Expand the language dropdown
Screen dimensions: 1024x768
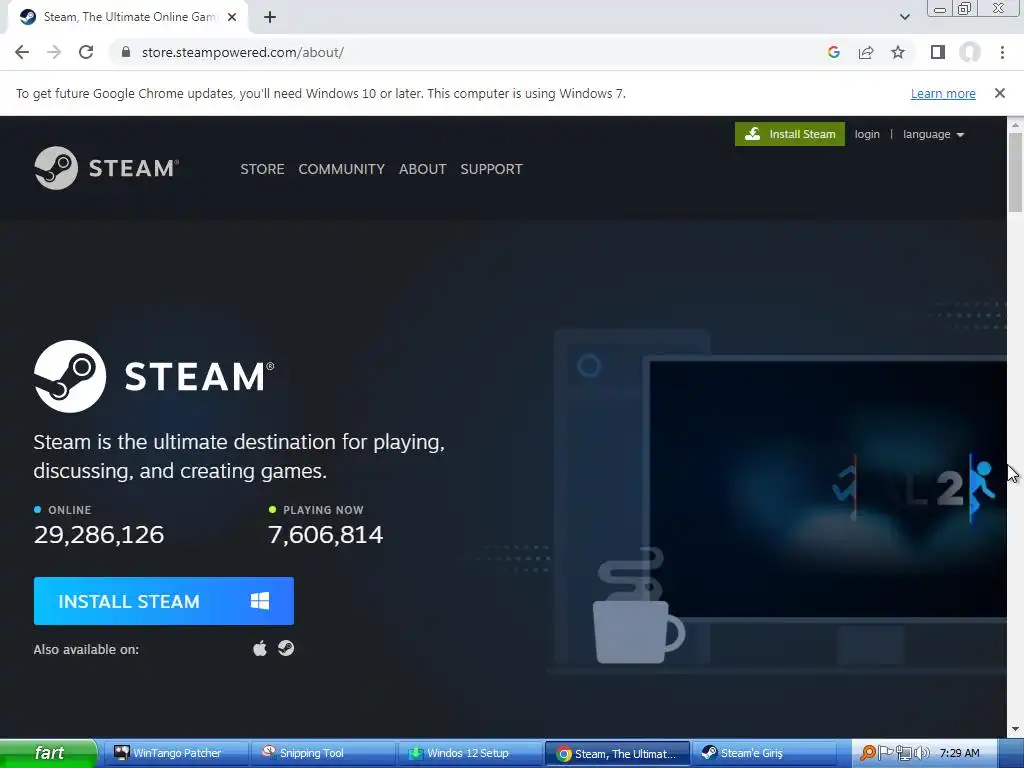click(x=933, y=135)
